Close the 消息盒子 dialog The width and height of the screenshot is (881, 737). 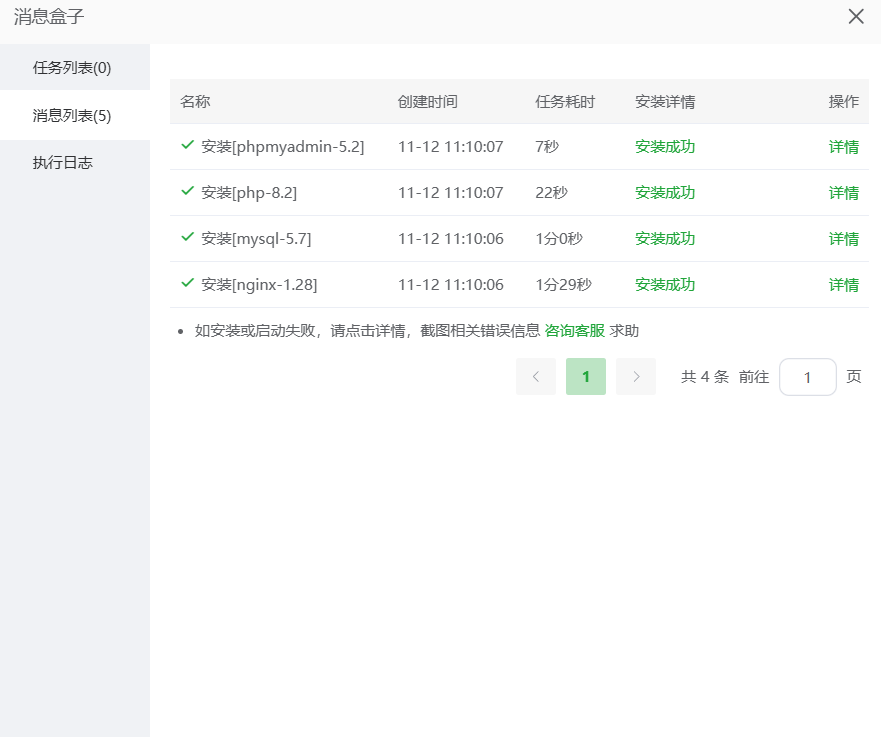coord(856,16)
